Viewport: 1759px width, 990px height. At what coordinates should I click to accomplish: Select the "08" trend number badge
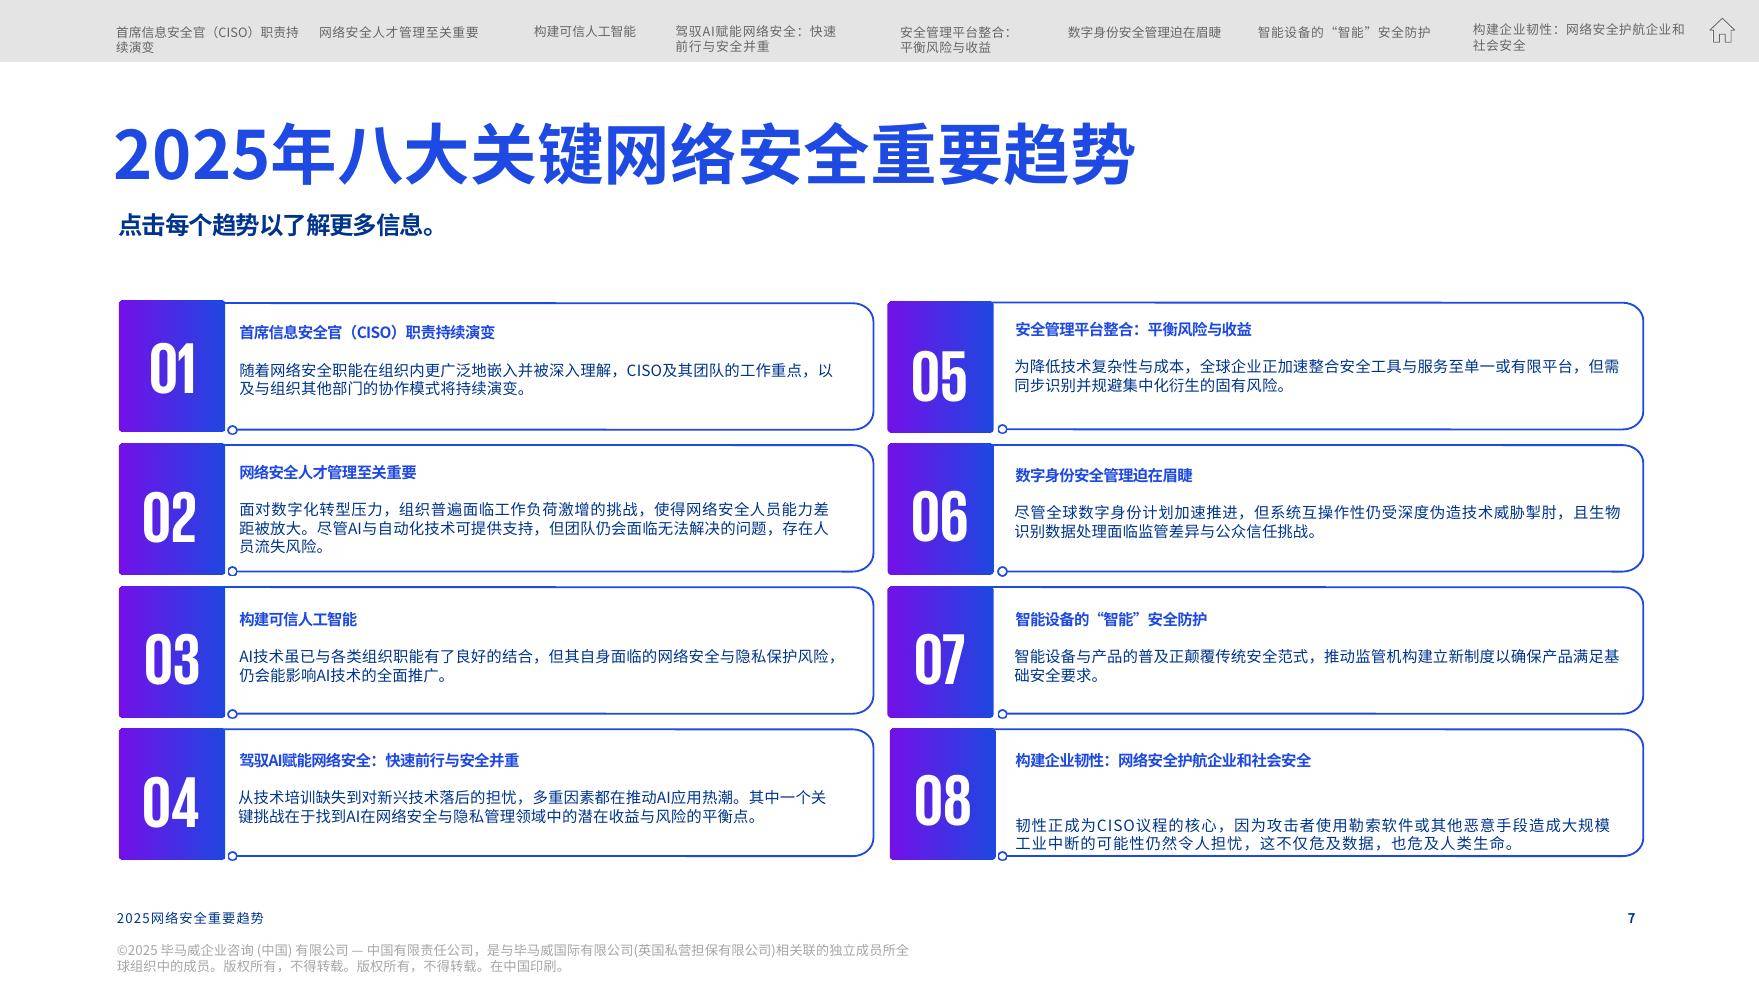[x=941, y=801]
